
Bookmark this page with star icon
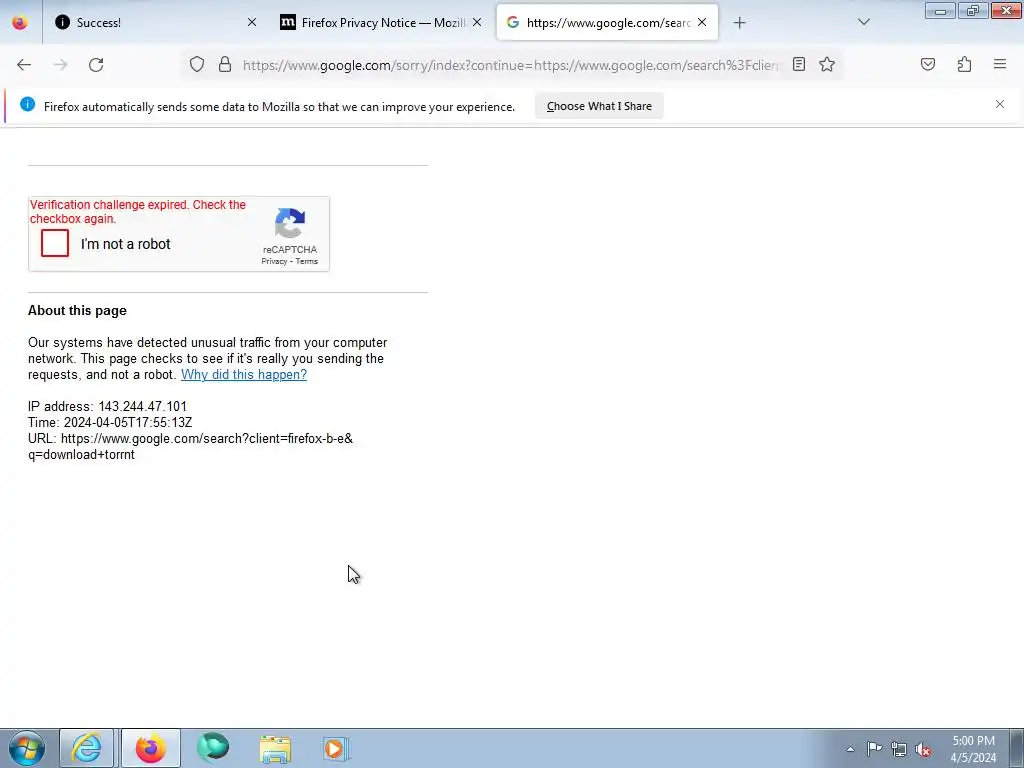[827, 64]
